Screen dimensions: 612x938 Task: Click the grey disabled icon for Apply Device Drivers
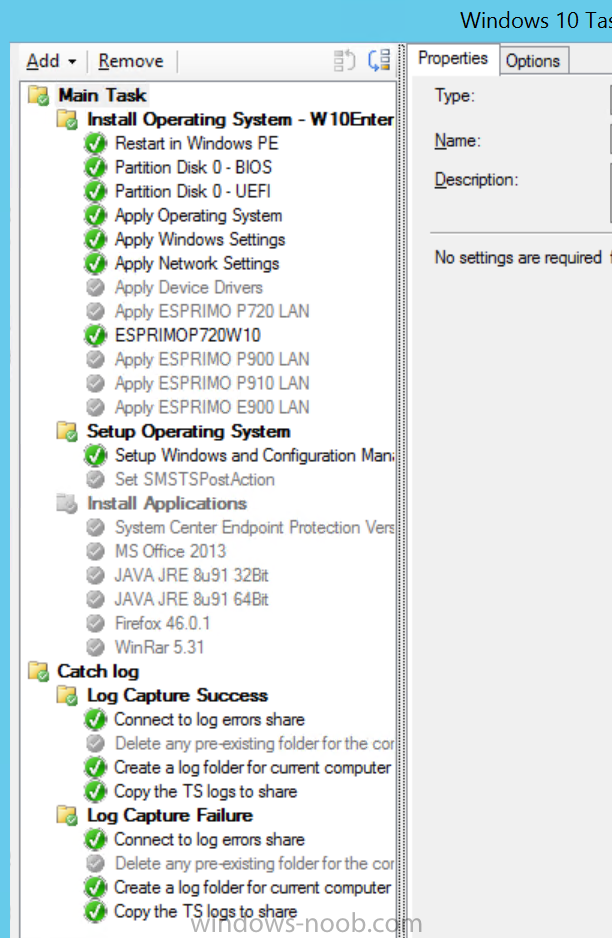96,287
